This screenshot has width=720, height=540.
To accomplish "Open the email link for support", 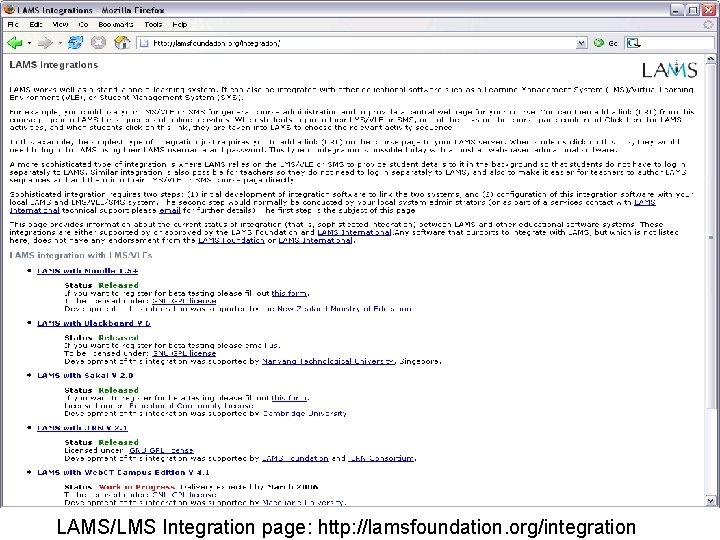I will coord(169,210).
